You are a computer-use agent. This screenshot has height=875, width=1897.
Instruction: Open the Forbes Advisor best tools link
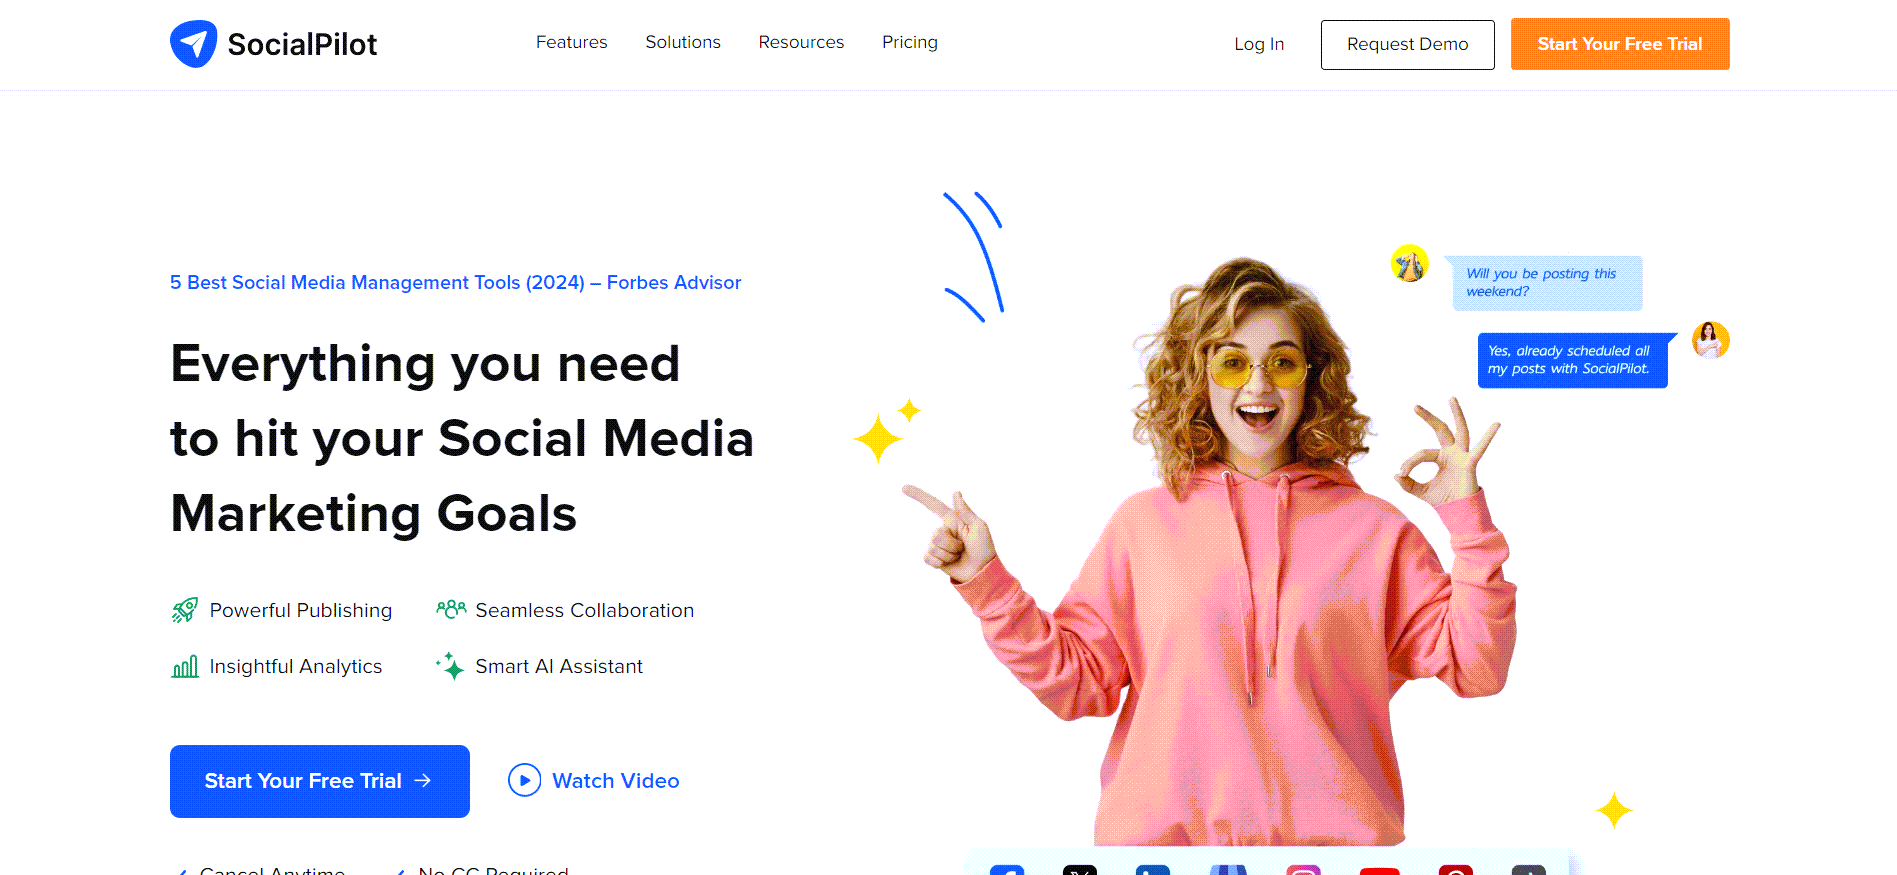[455, 283]
